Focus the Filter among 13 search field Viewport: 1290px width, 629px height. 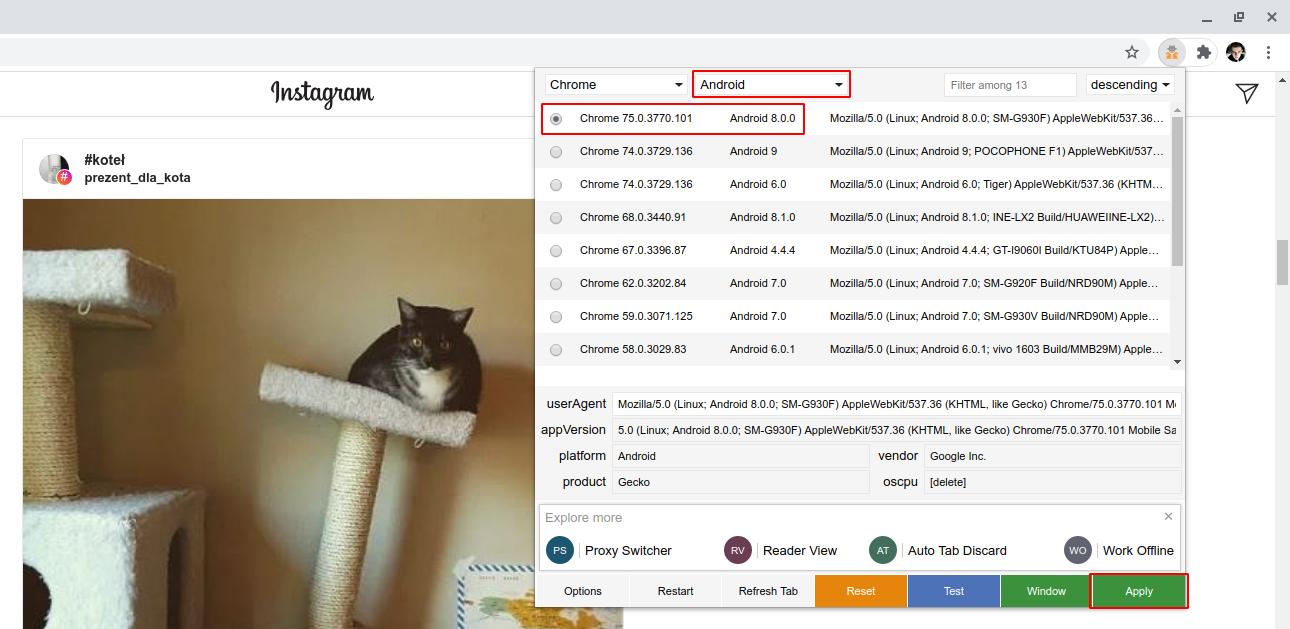[x=1010, y=85]
